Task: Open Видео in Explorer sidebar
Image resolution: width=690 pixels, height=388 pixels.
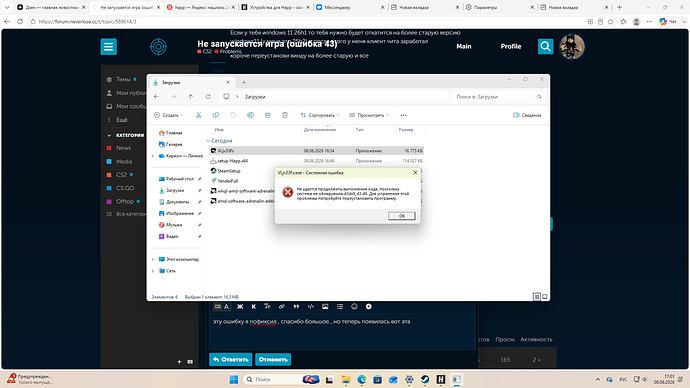Action: 169,236
